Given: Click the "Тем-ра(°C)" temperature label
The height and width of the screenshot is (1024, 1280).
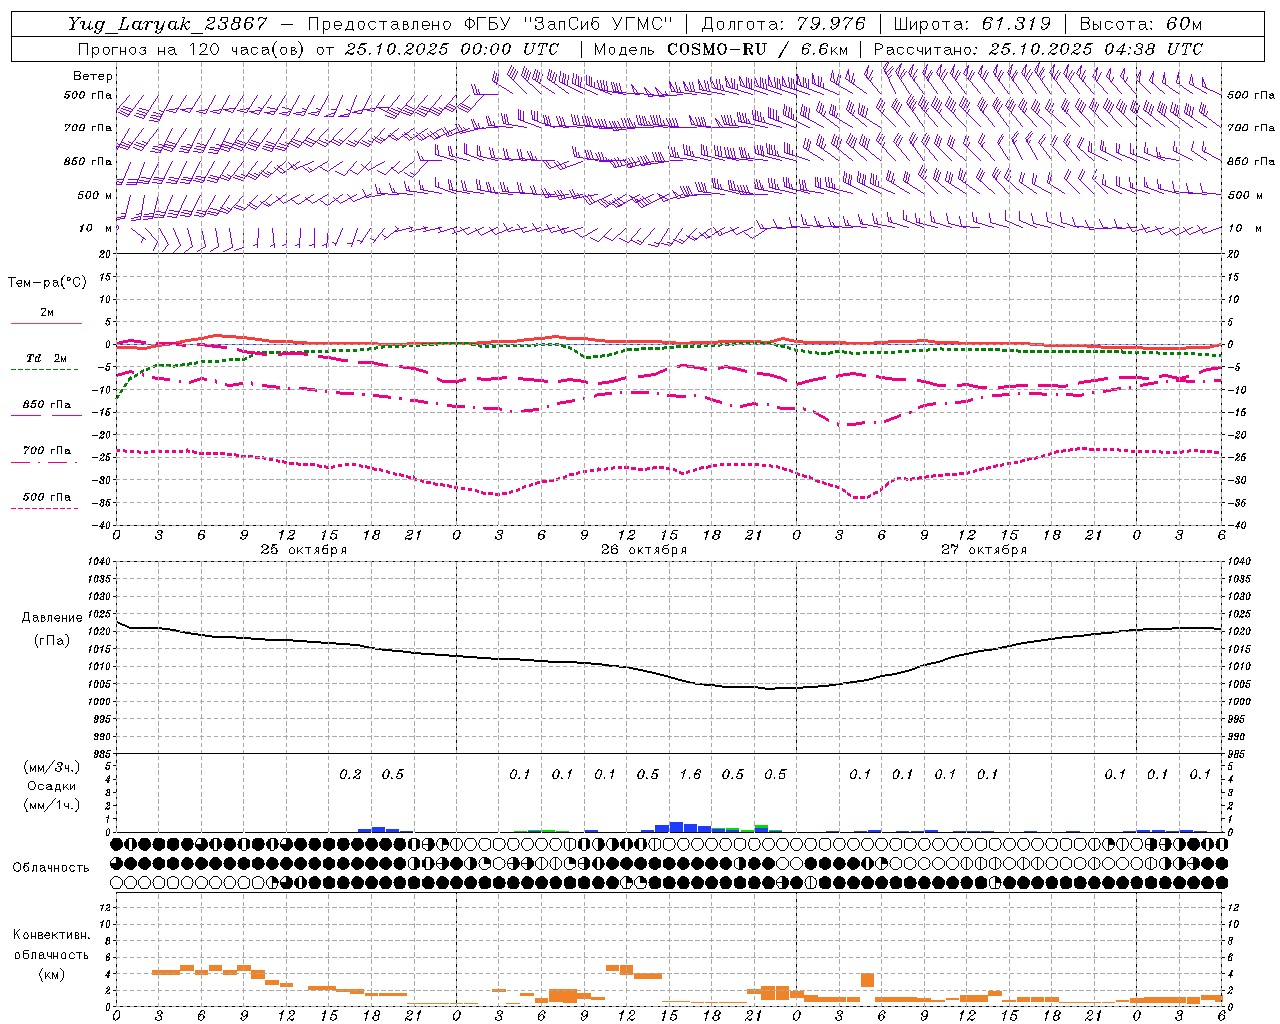Looking at the screenshot, I should [47, 282].
